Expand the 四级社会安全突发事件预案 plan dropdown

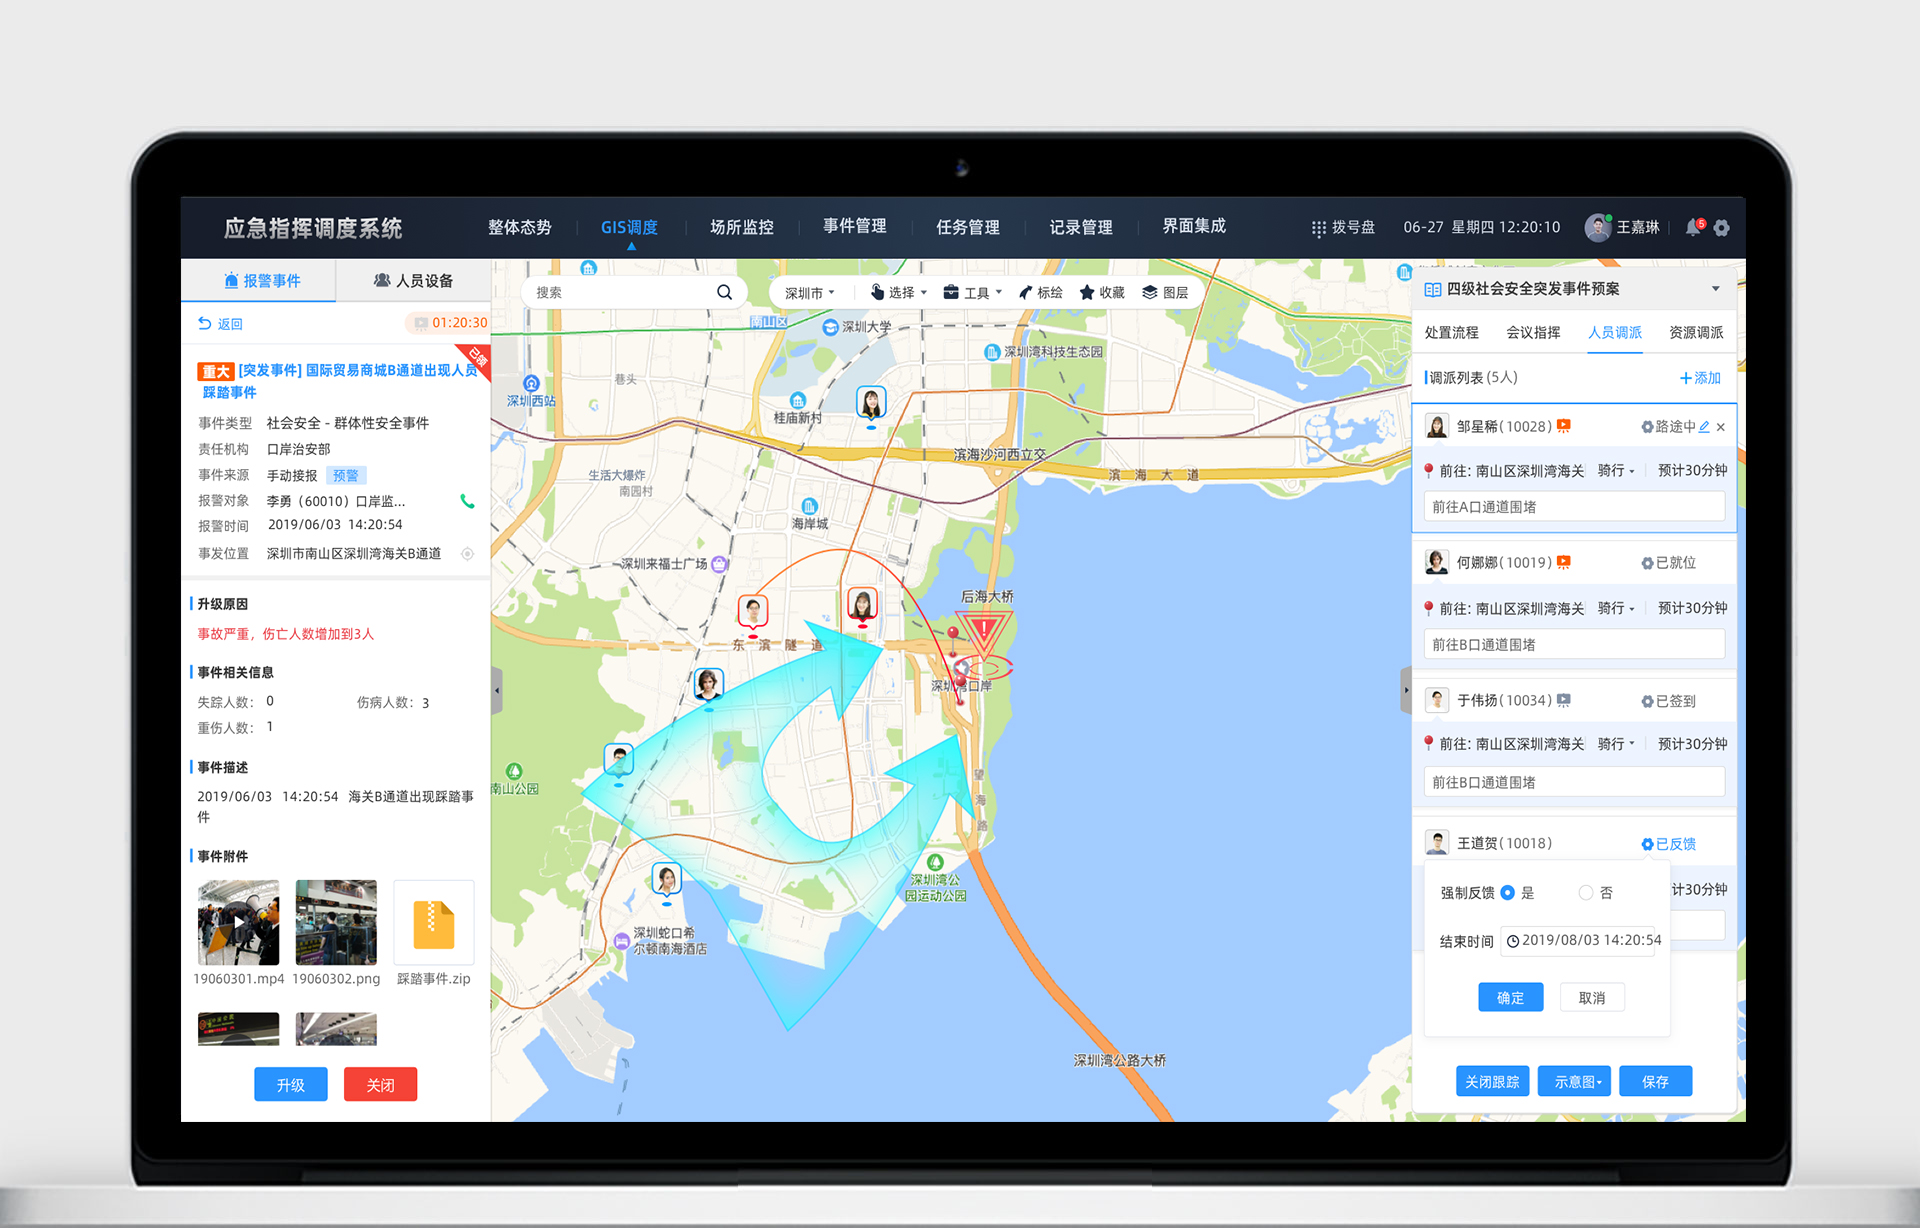point(1716,289)
